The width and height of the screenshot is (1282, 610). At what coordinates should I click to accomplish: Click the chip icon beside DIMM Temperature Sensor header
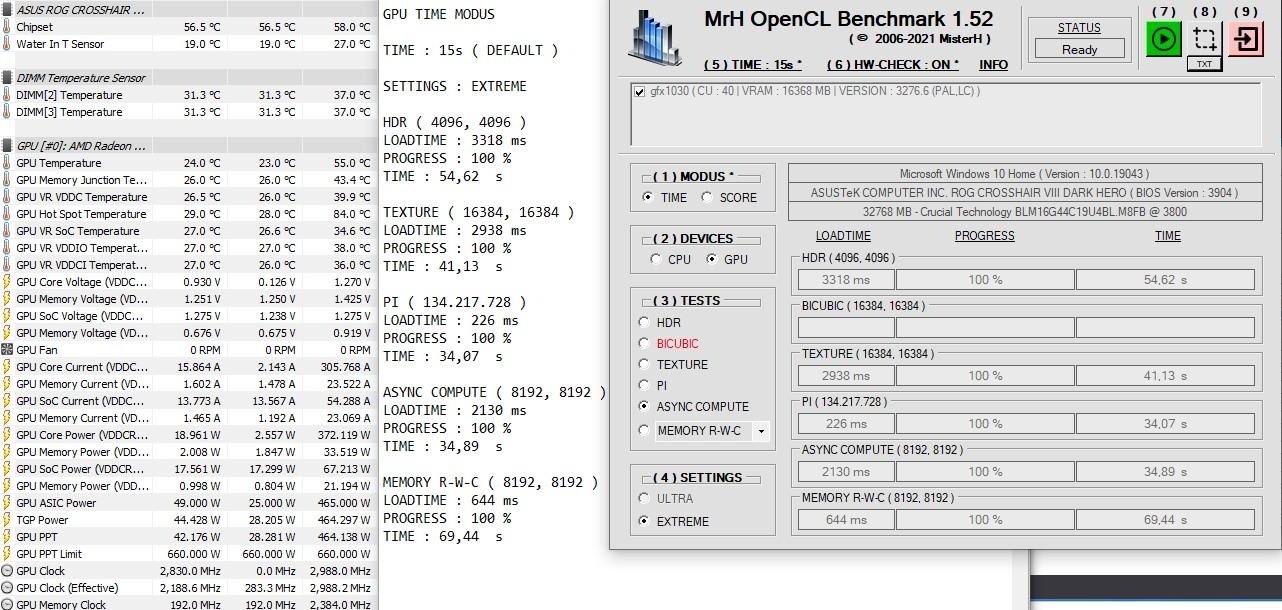tap(7, 78)
